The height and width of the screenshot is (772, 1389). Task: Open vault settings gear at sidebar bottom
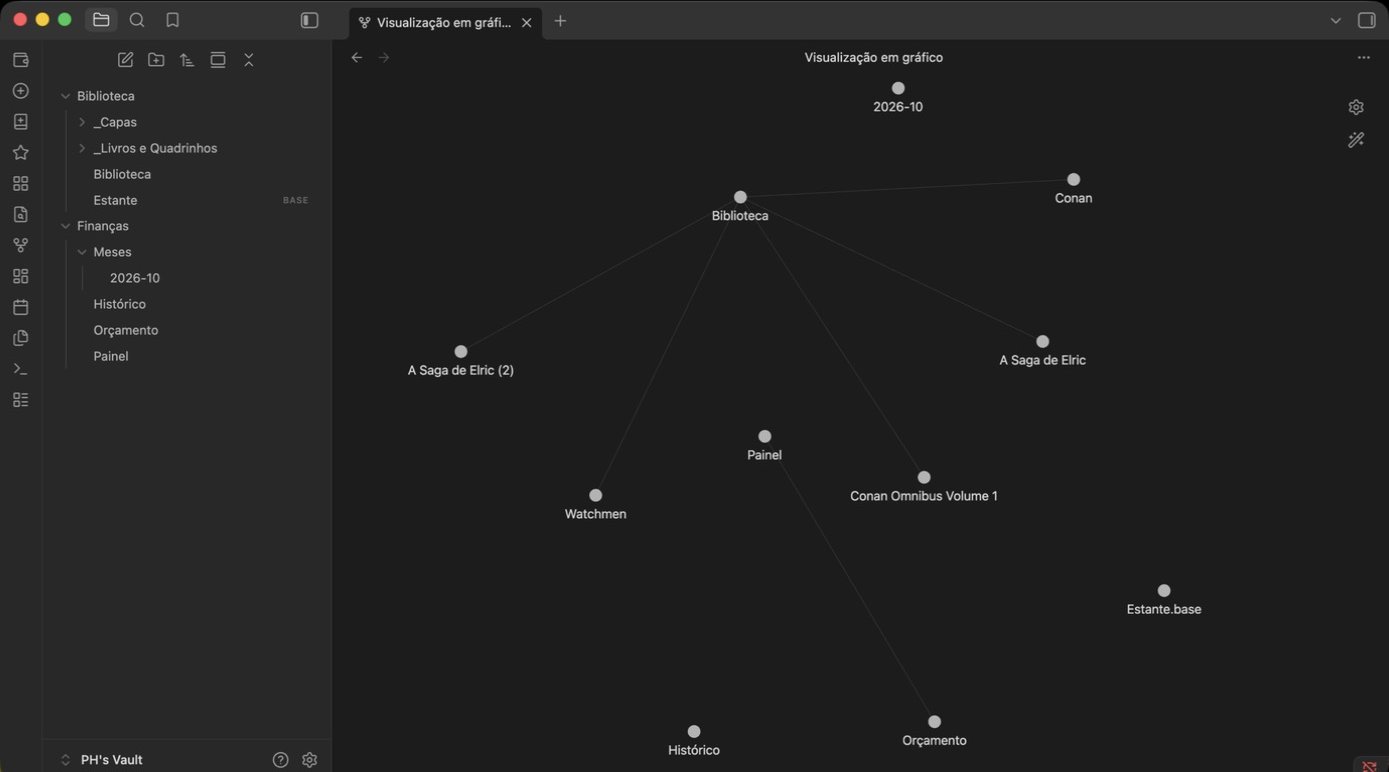point(310,760)
